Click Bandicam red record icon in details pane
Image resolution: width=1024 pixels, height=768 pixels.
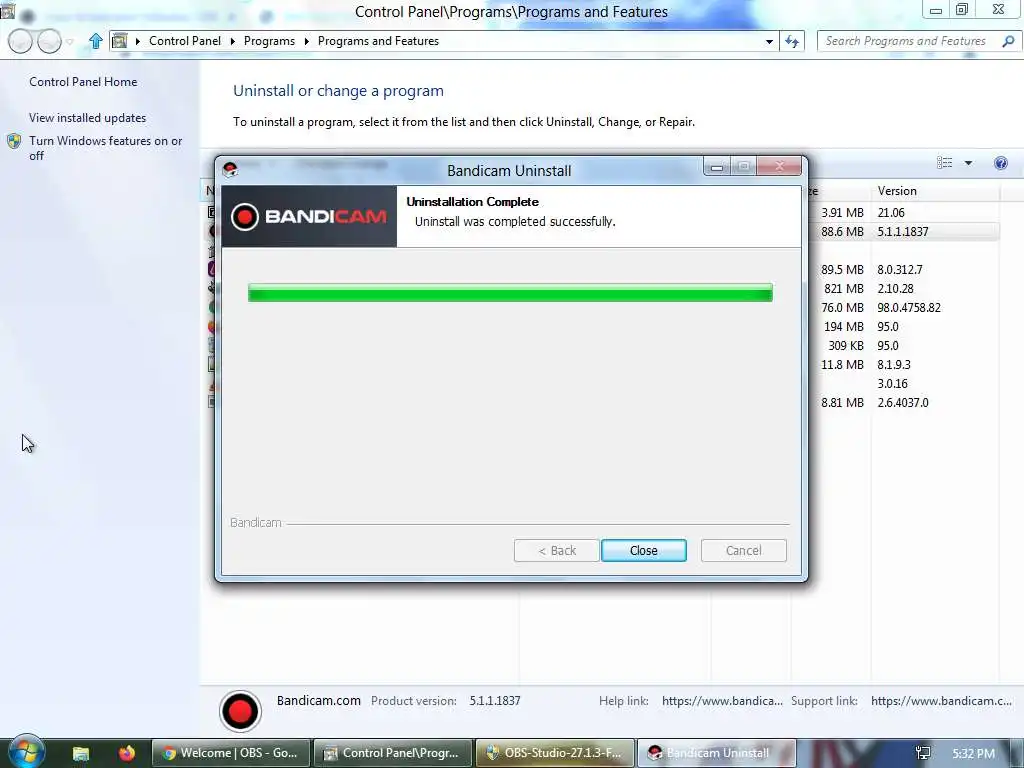tap(240, 711)
